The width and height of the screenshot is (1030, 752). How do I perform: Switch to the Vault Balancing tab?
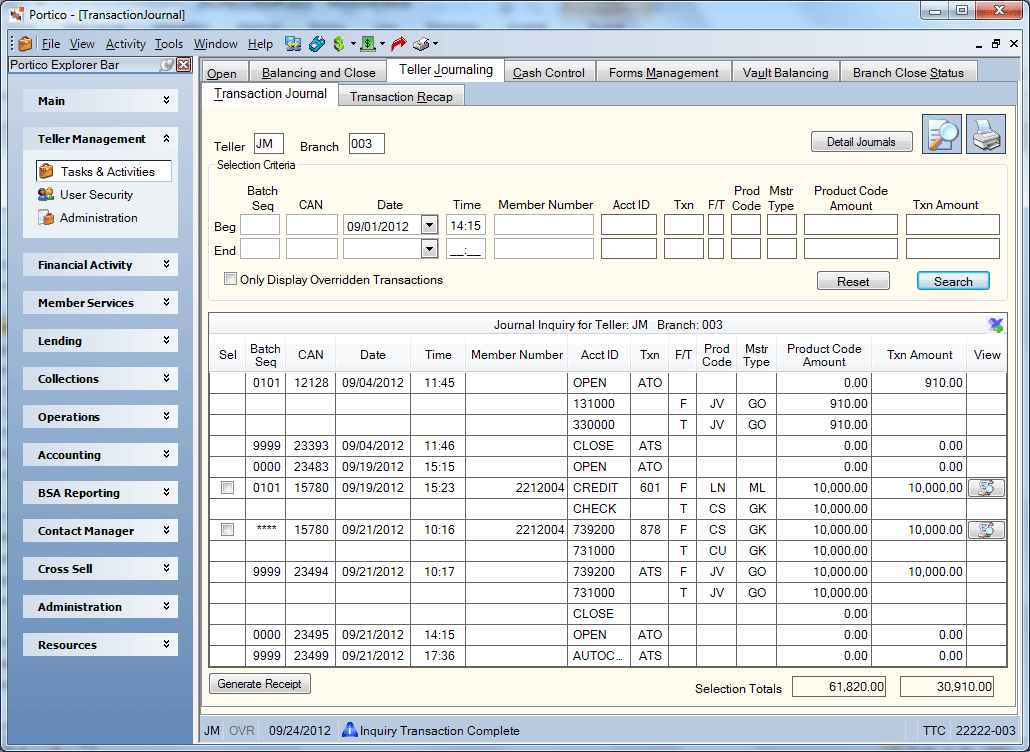click(786, 73)
